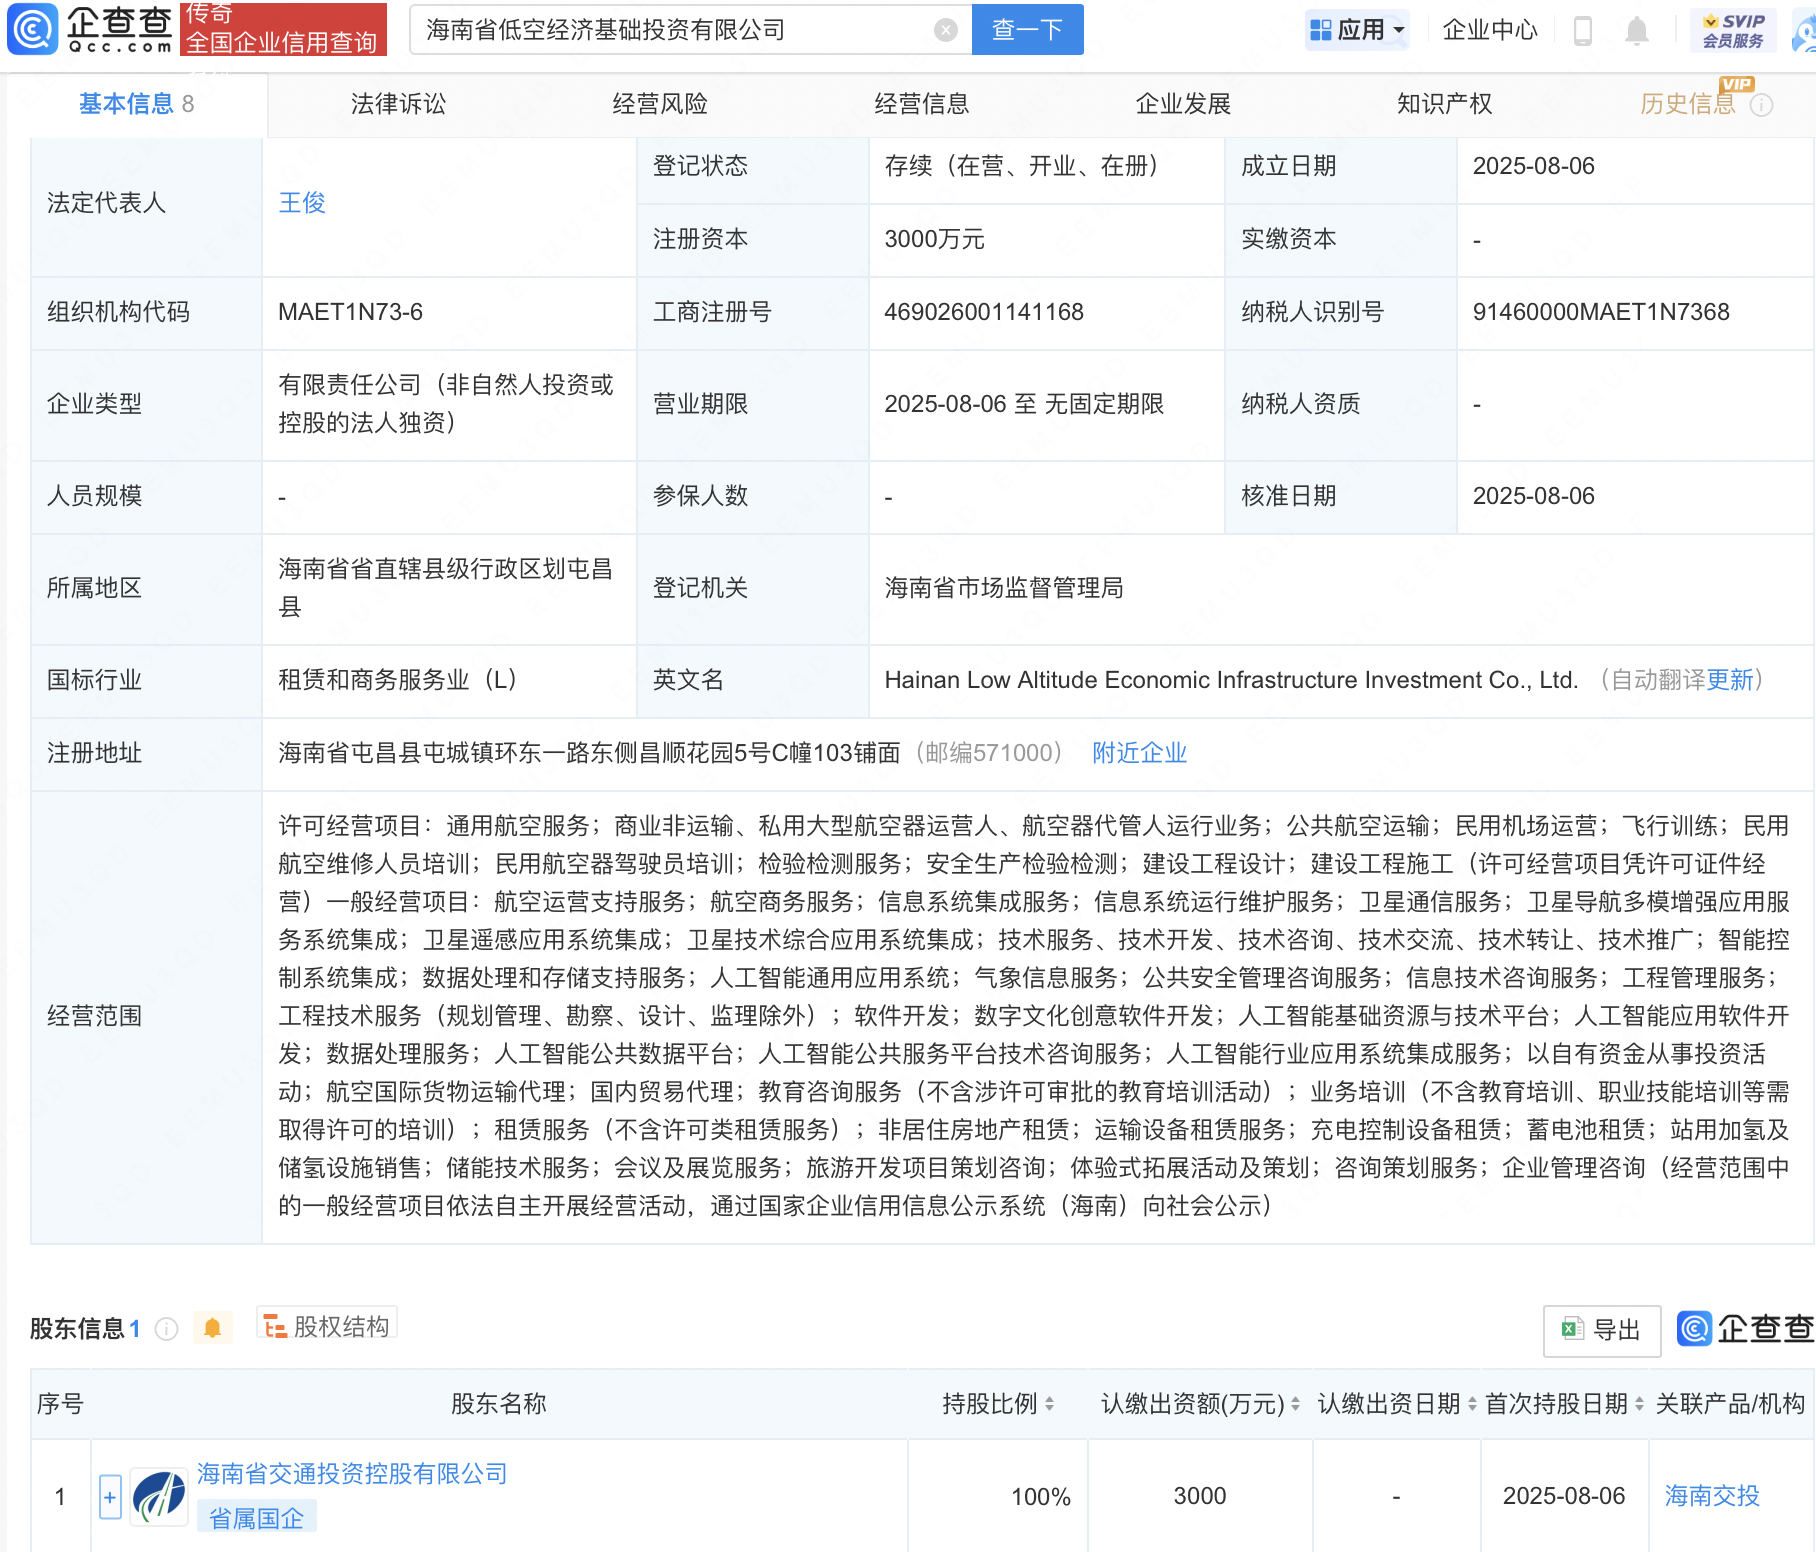Click the Qichacha logo icon
Image resolution: width=1816 pixels, height=1552 pixels.
pos(32,29)
